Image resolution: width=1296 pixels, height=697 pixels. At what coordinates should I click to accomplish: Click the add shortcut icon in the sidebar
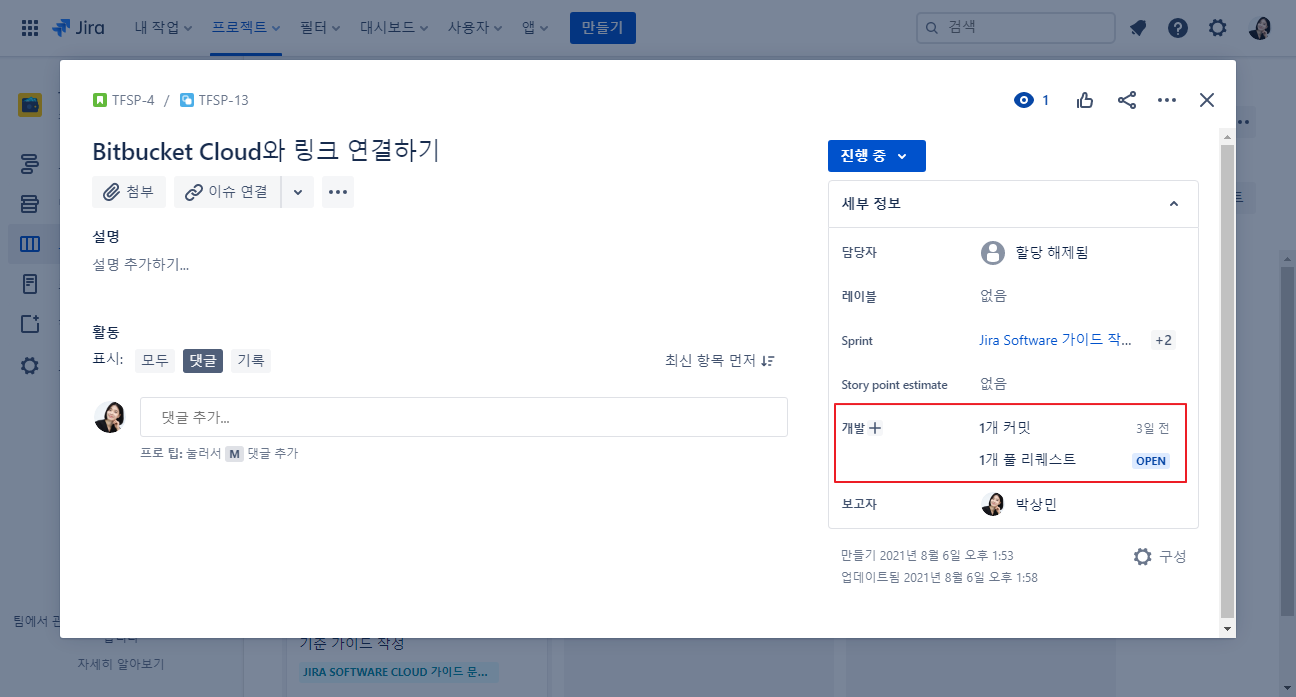click(x=30, y=324)
